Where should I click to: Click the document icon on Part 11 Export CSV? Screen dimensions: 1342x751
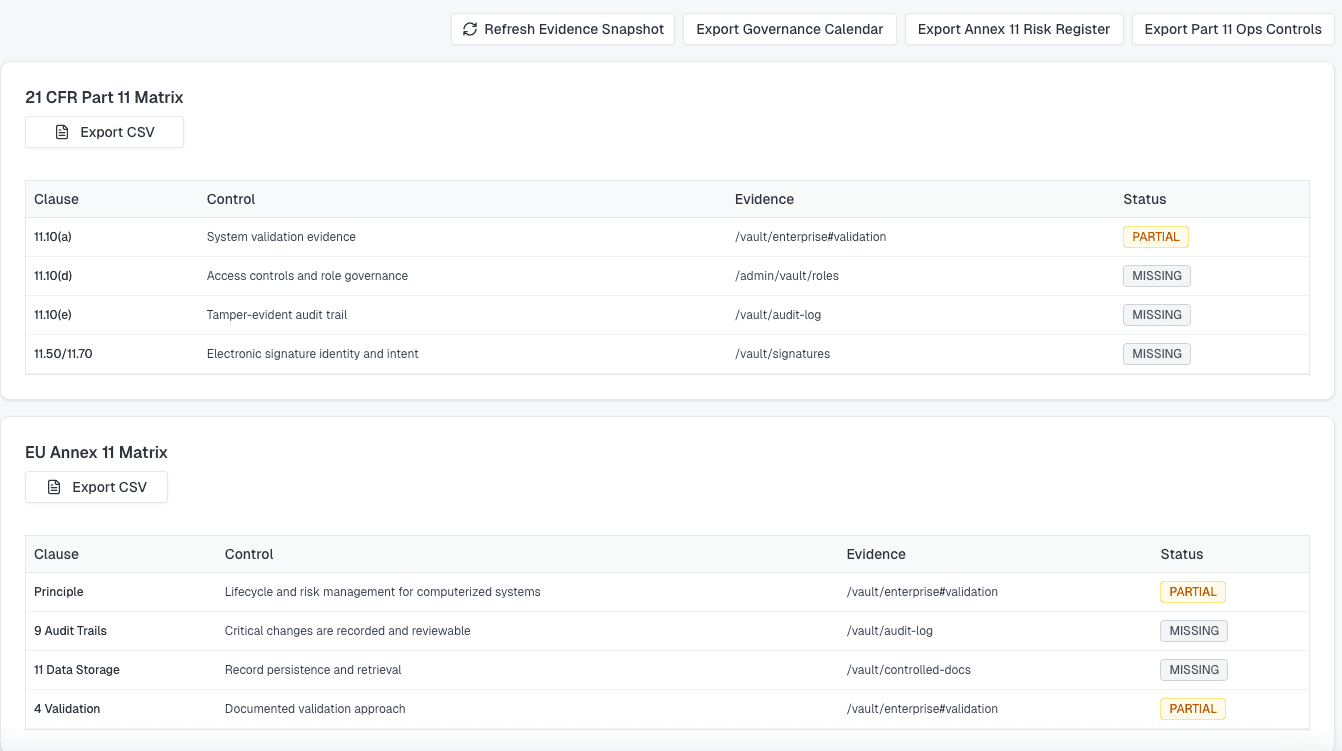point(62,131)
